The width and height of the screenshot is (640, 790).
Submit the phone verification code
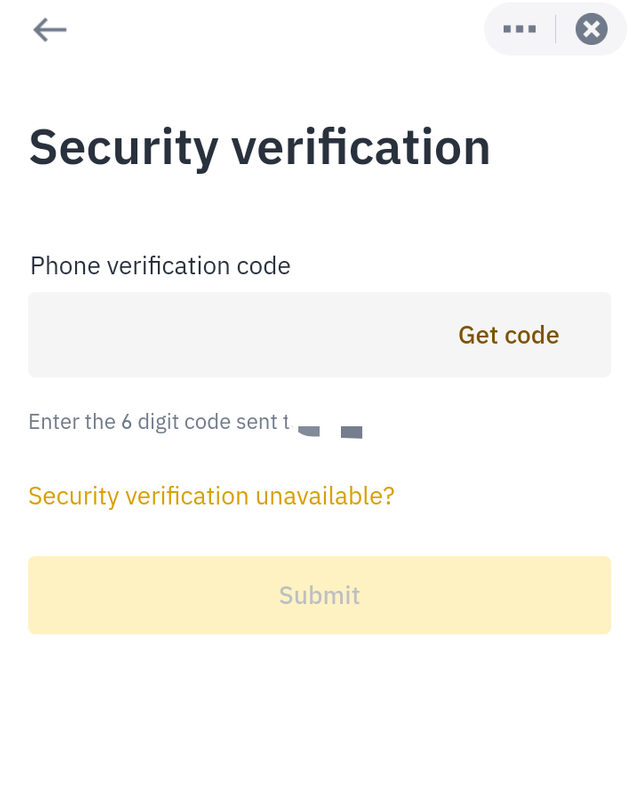pos(319,595)
